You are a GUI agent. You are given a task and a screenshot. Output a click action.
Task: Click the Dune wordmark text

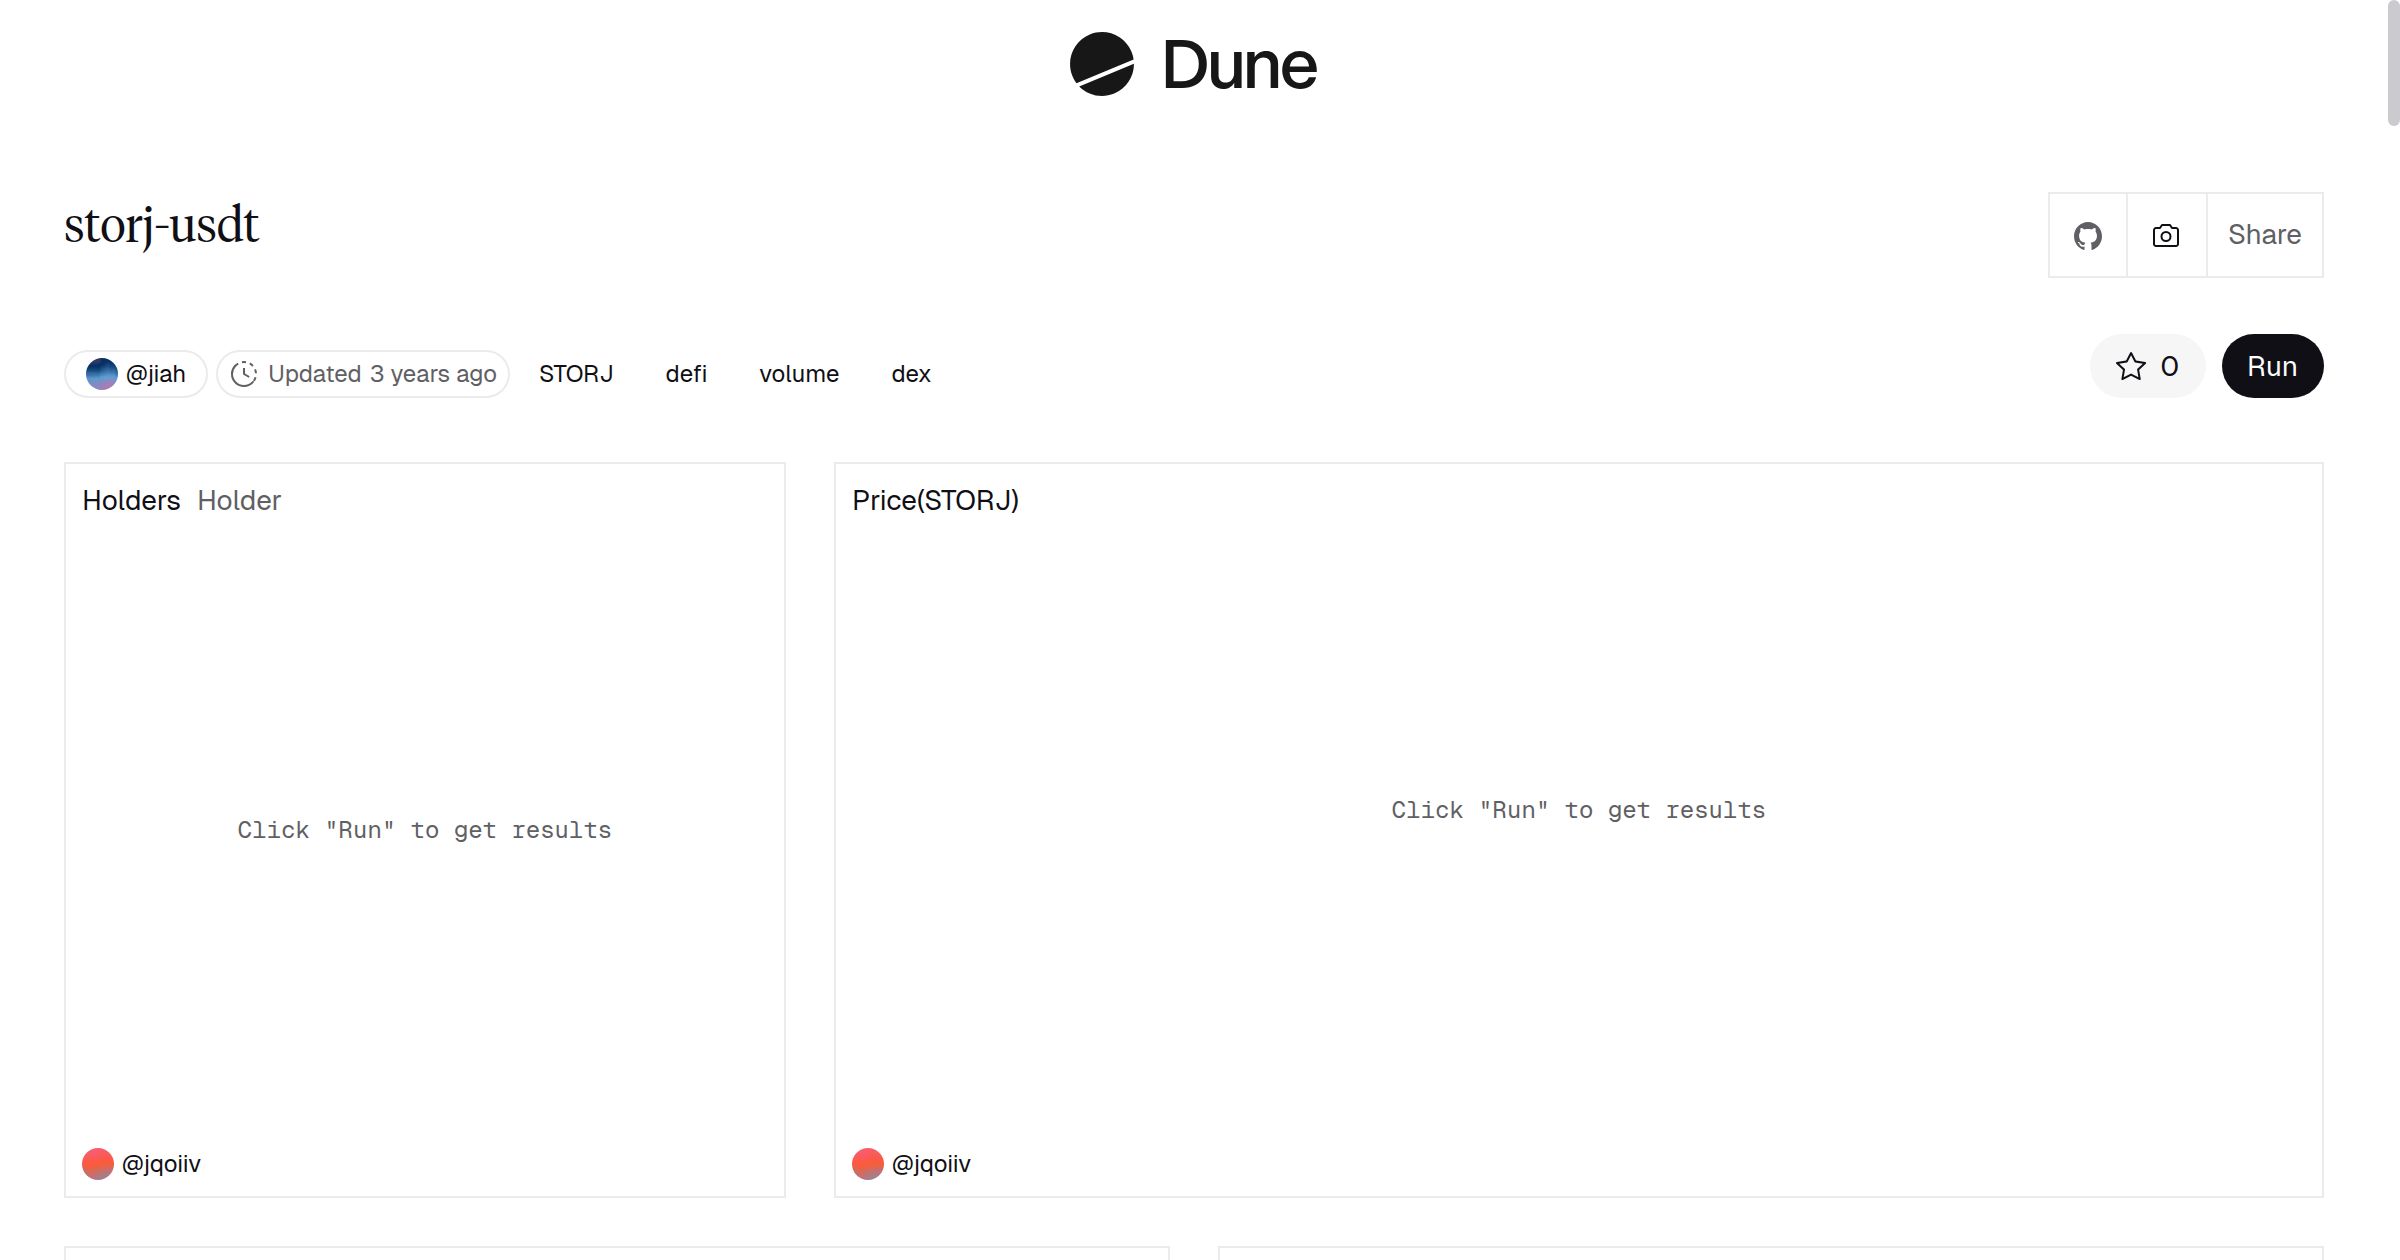coord(1239,65)
